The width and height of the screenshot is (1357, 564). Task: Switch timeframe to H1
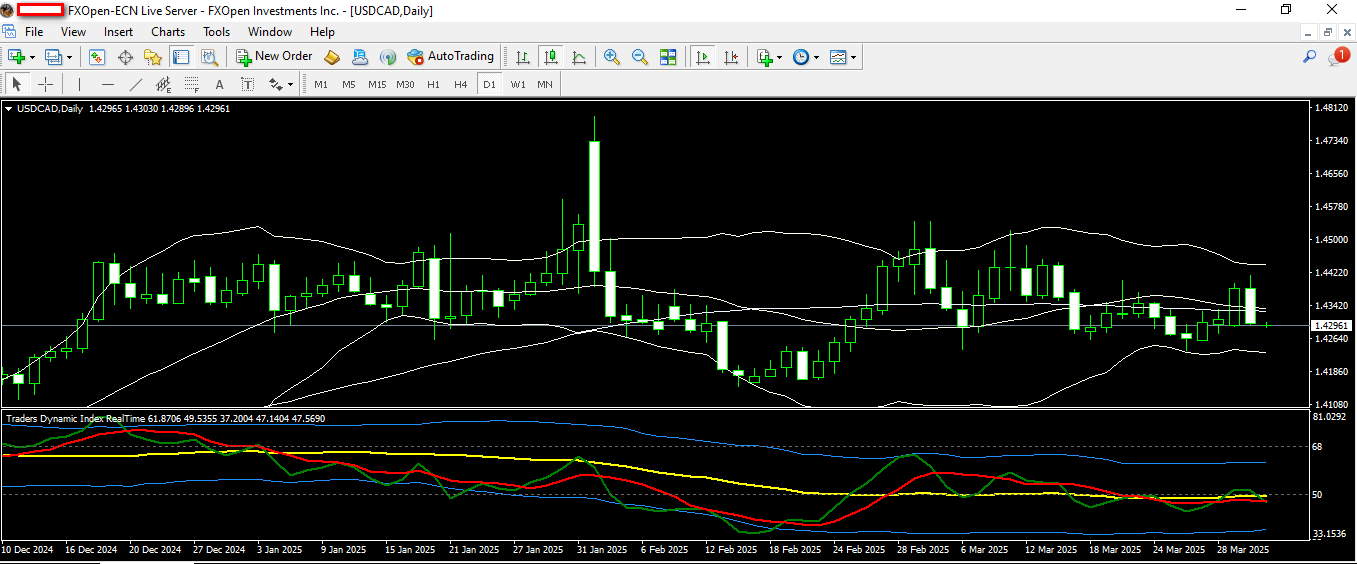[433, 84]
